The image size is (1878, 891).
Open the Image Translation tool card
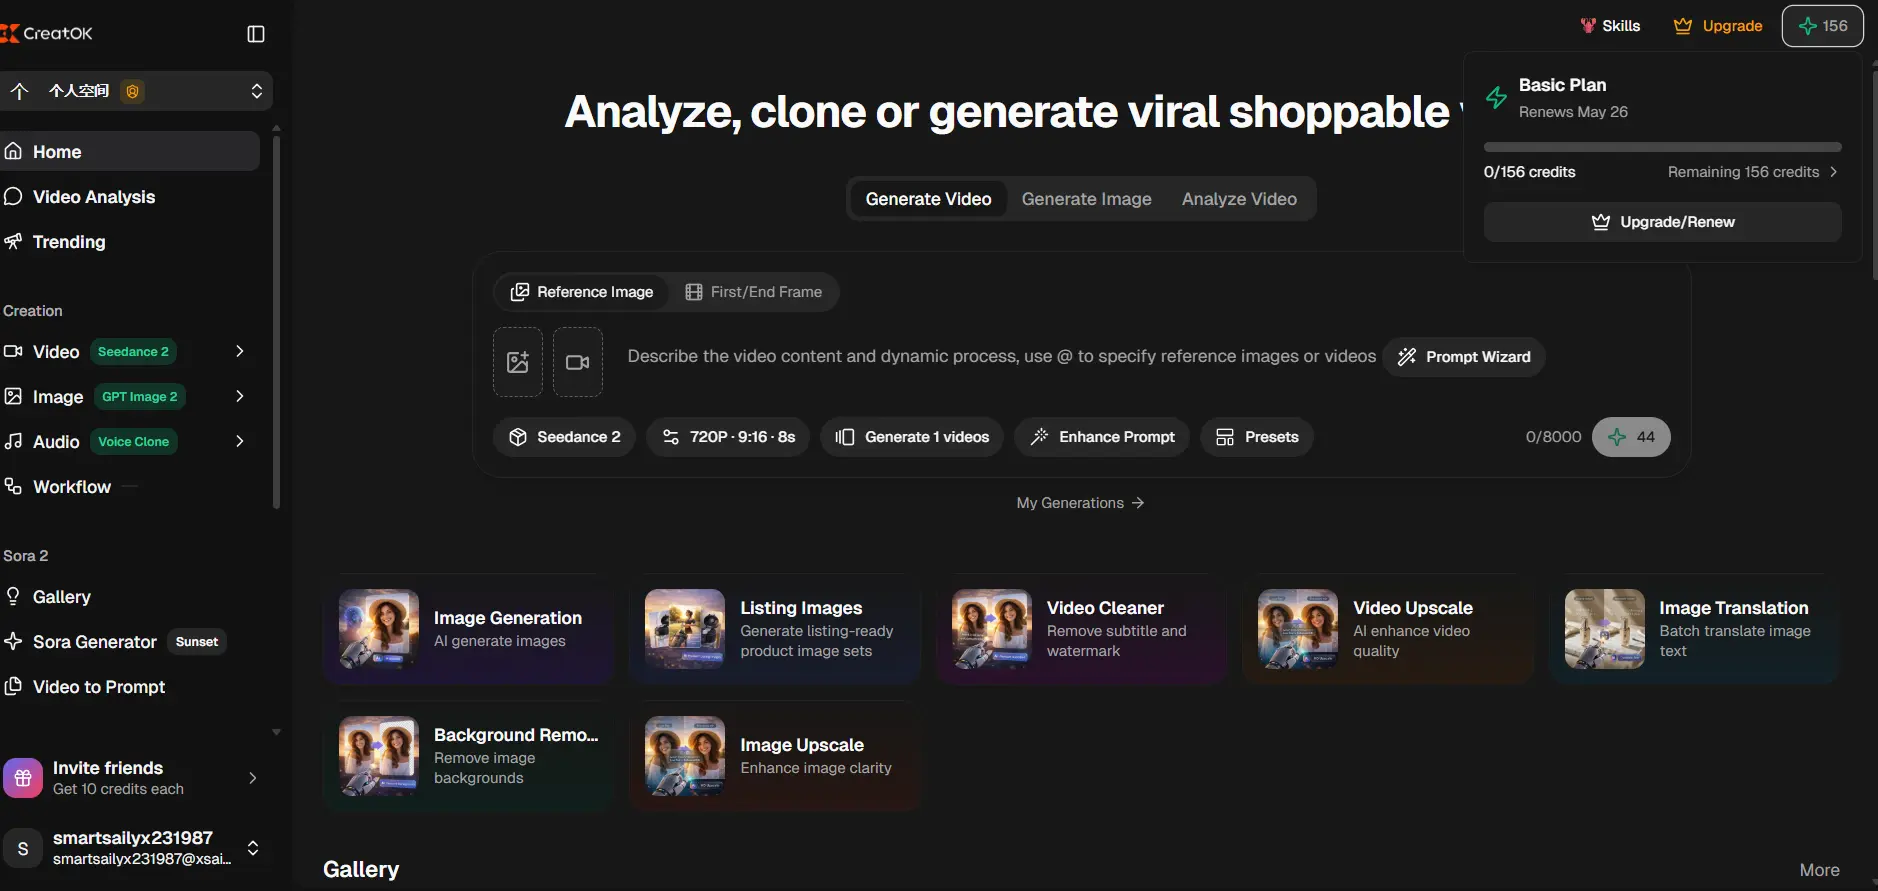[1694, 629]
